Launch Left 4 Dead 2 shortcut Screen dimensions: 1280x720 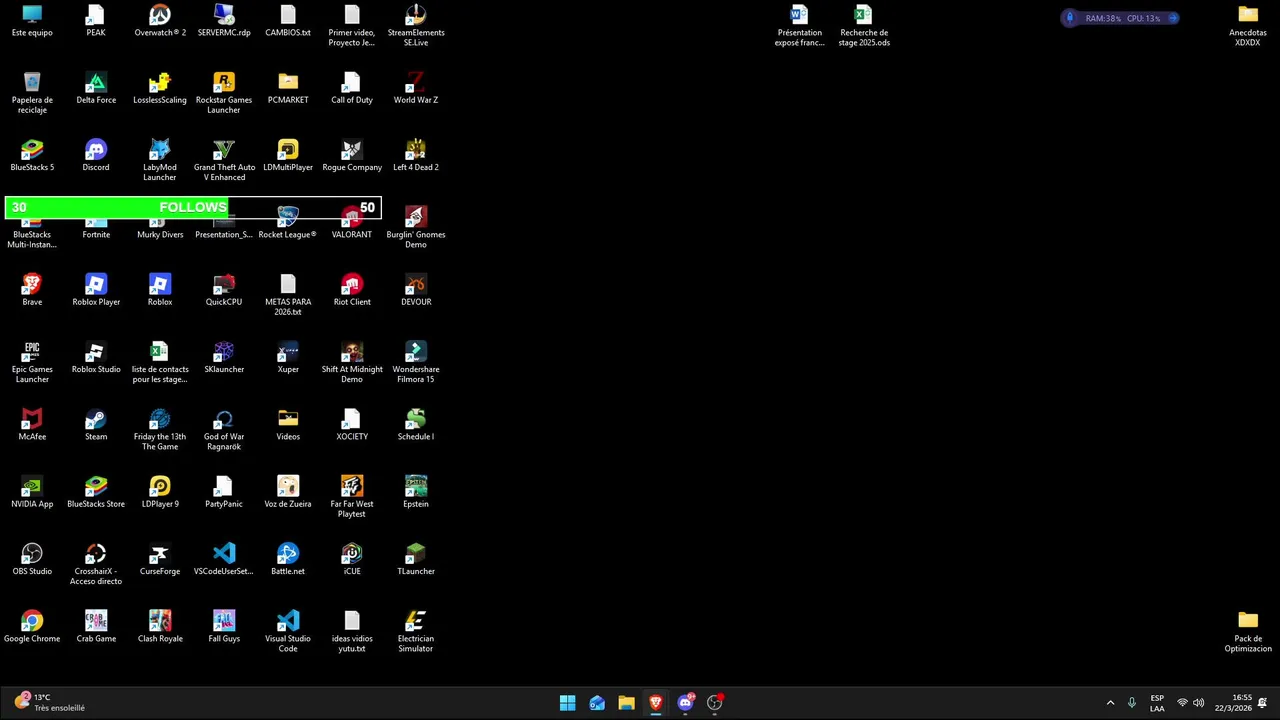[416, 156]
